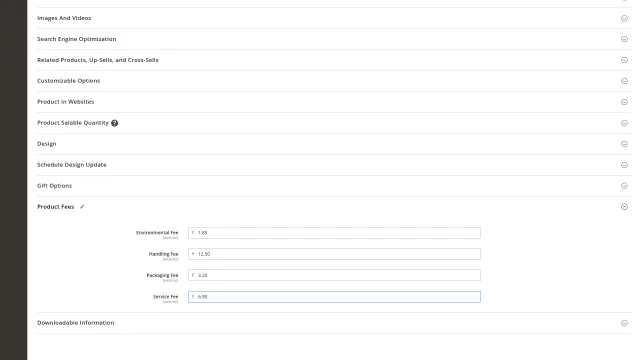Click the Service Fee input field

(334, 297)
